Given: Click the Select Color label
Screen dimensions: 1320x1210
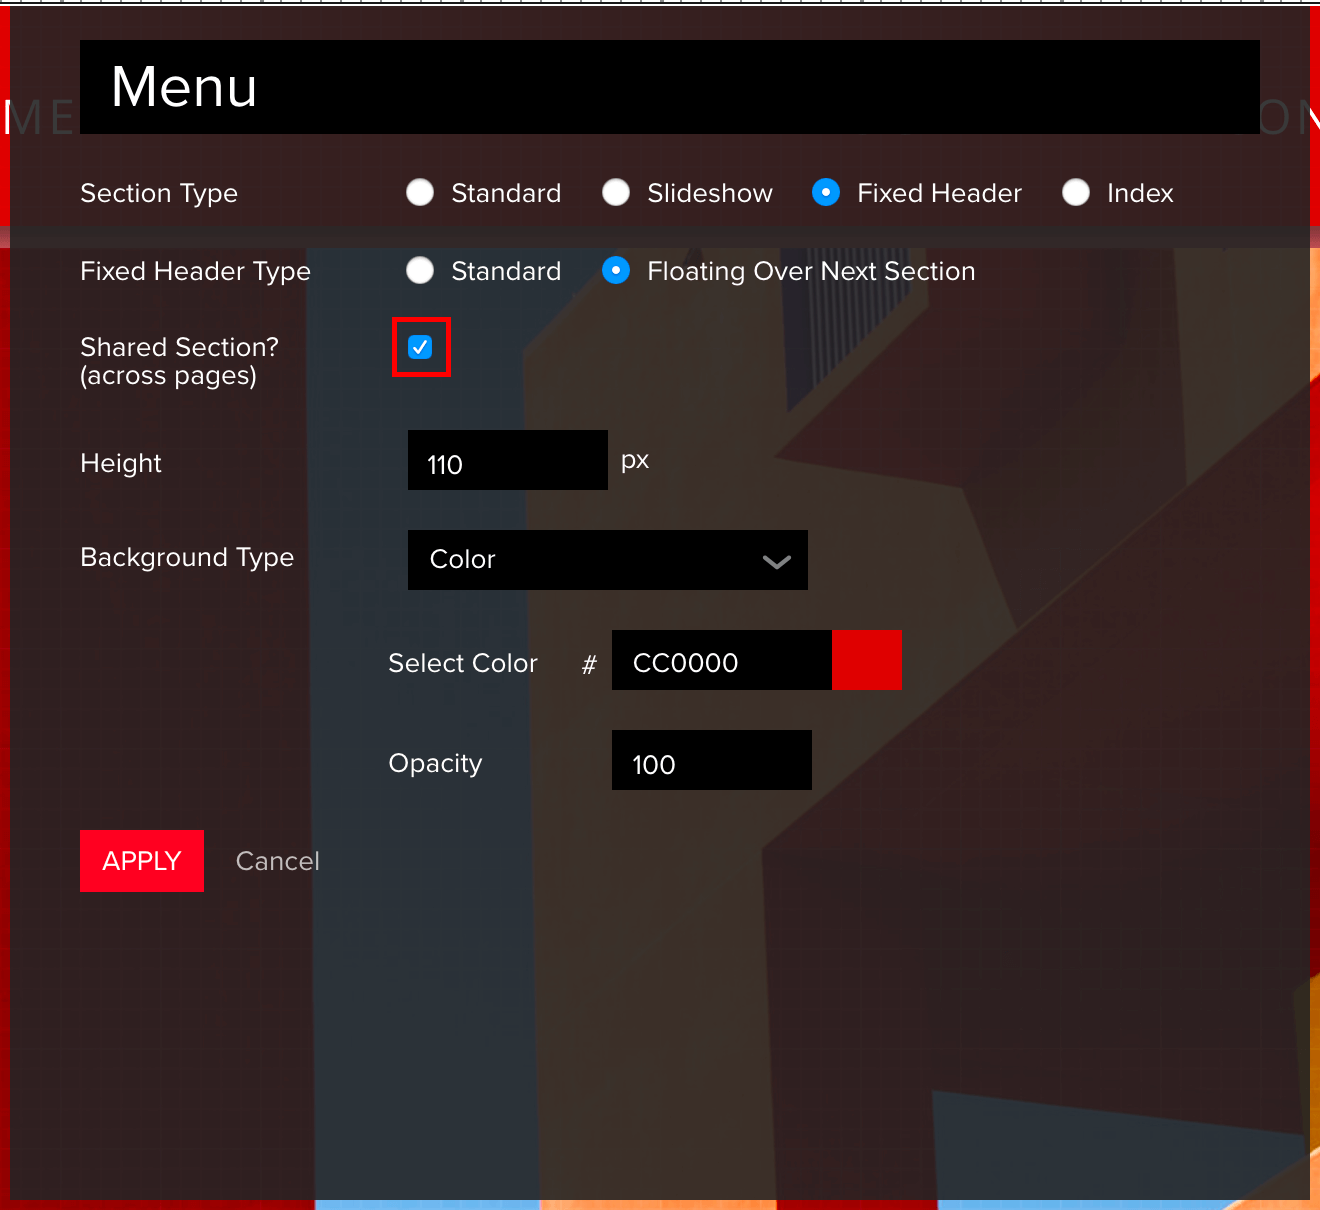Looking at the screenshot, I should coord(462,663).
